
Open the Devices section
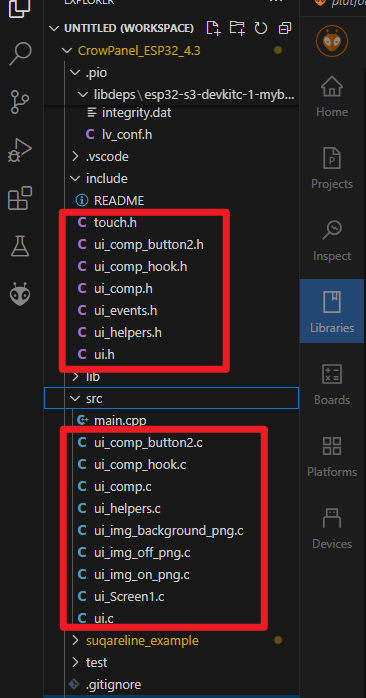click(x=332, y=528)
